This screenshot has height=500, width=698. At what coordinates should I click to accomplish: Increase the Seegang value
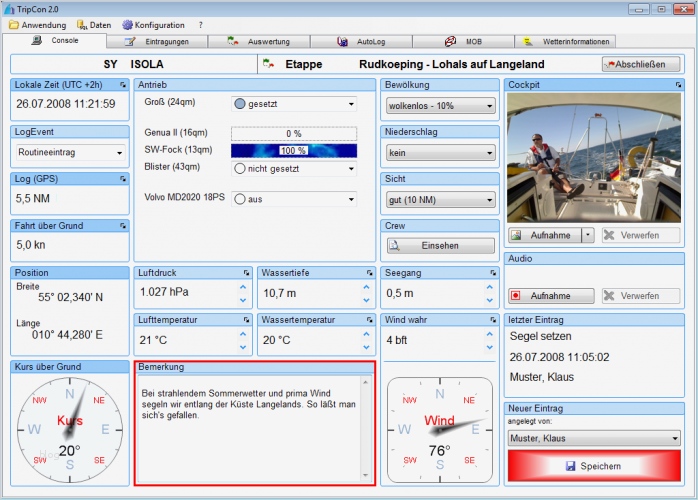(490, 287)
